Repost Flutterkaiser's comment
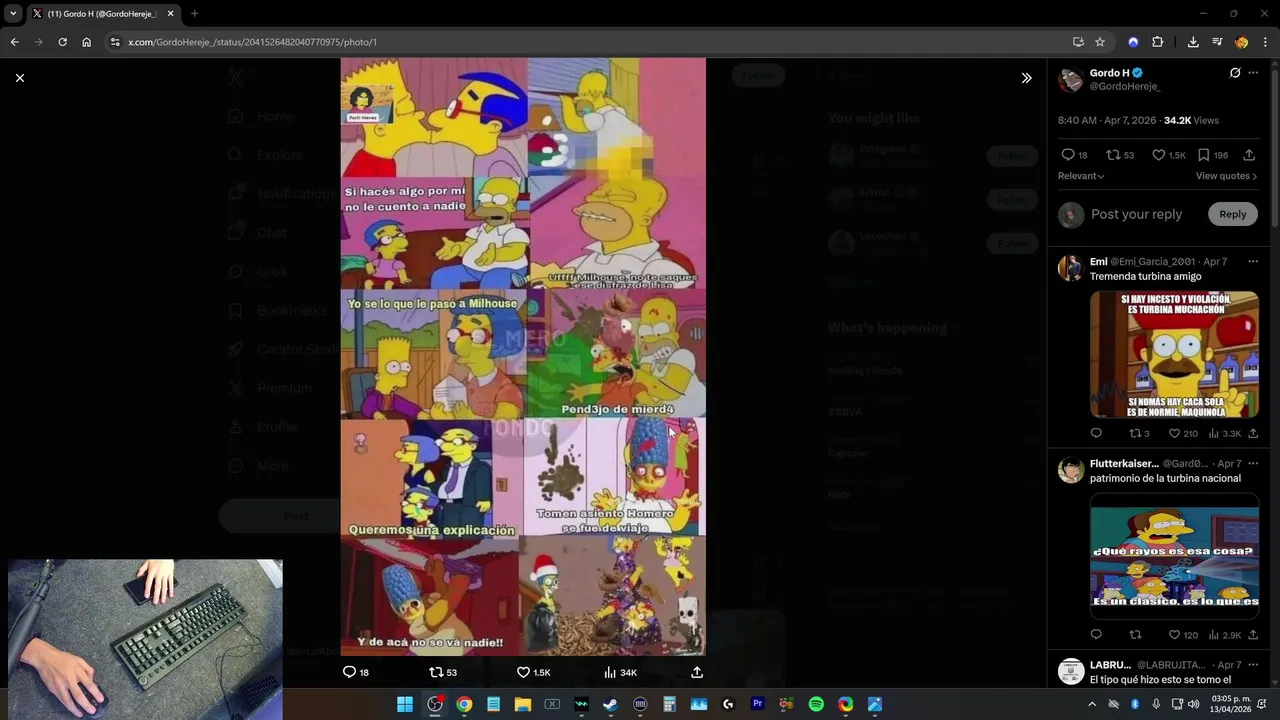This screenshot has height=720, width=1280. point(1135,635)
